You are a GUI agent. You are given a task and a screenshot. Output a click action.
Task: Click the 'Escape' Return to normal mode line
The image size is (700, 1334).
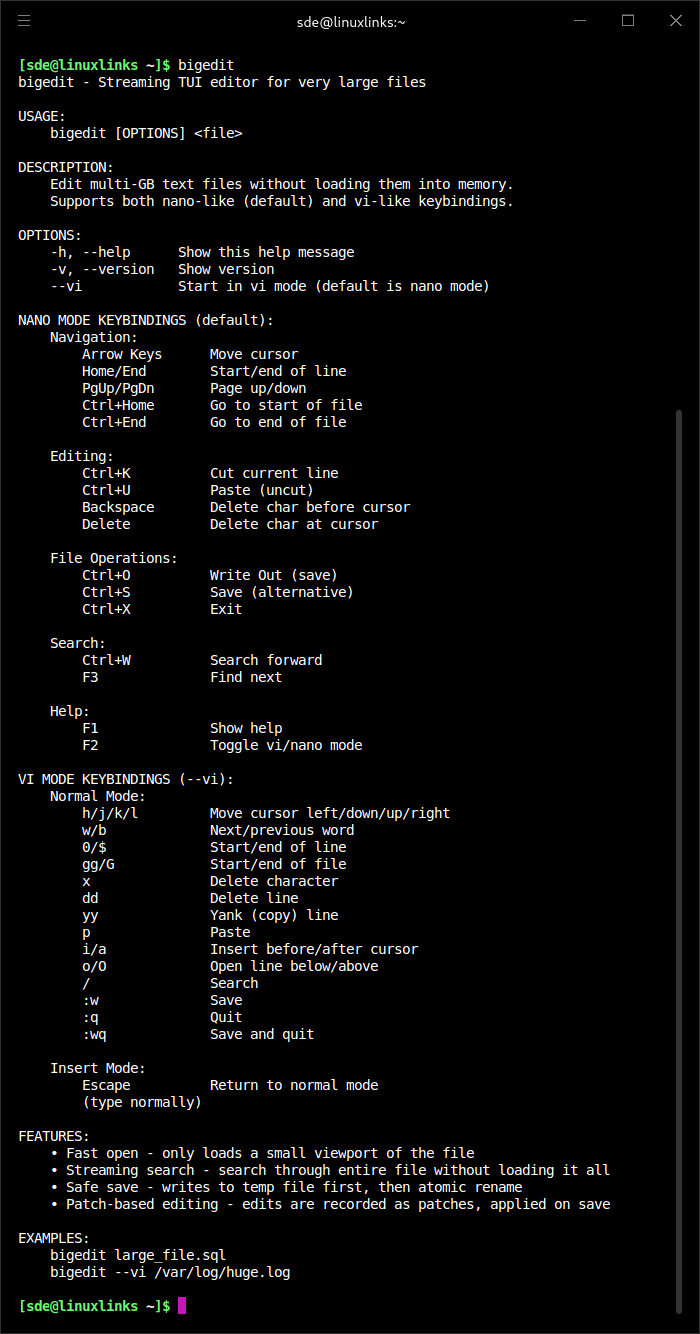click(x=106, y=1085)
